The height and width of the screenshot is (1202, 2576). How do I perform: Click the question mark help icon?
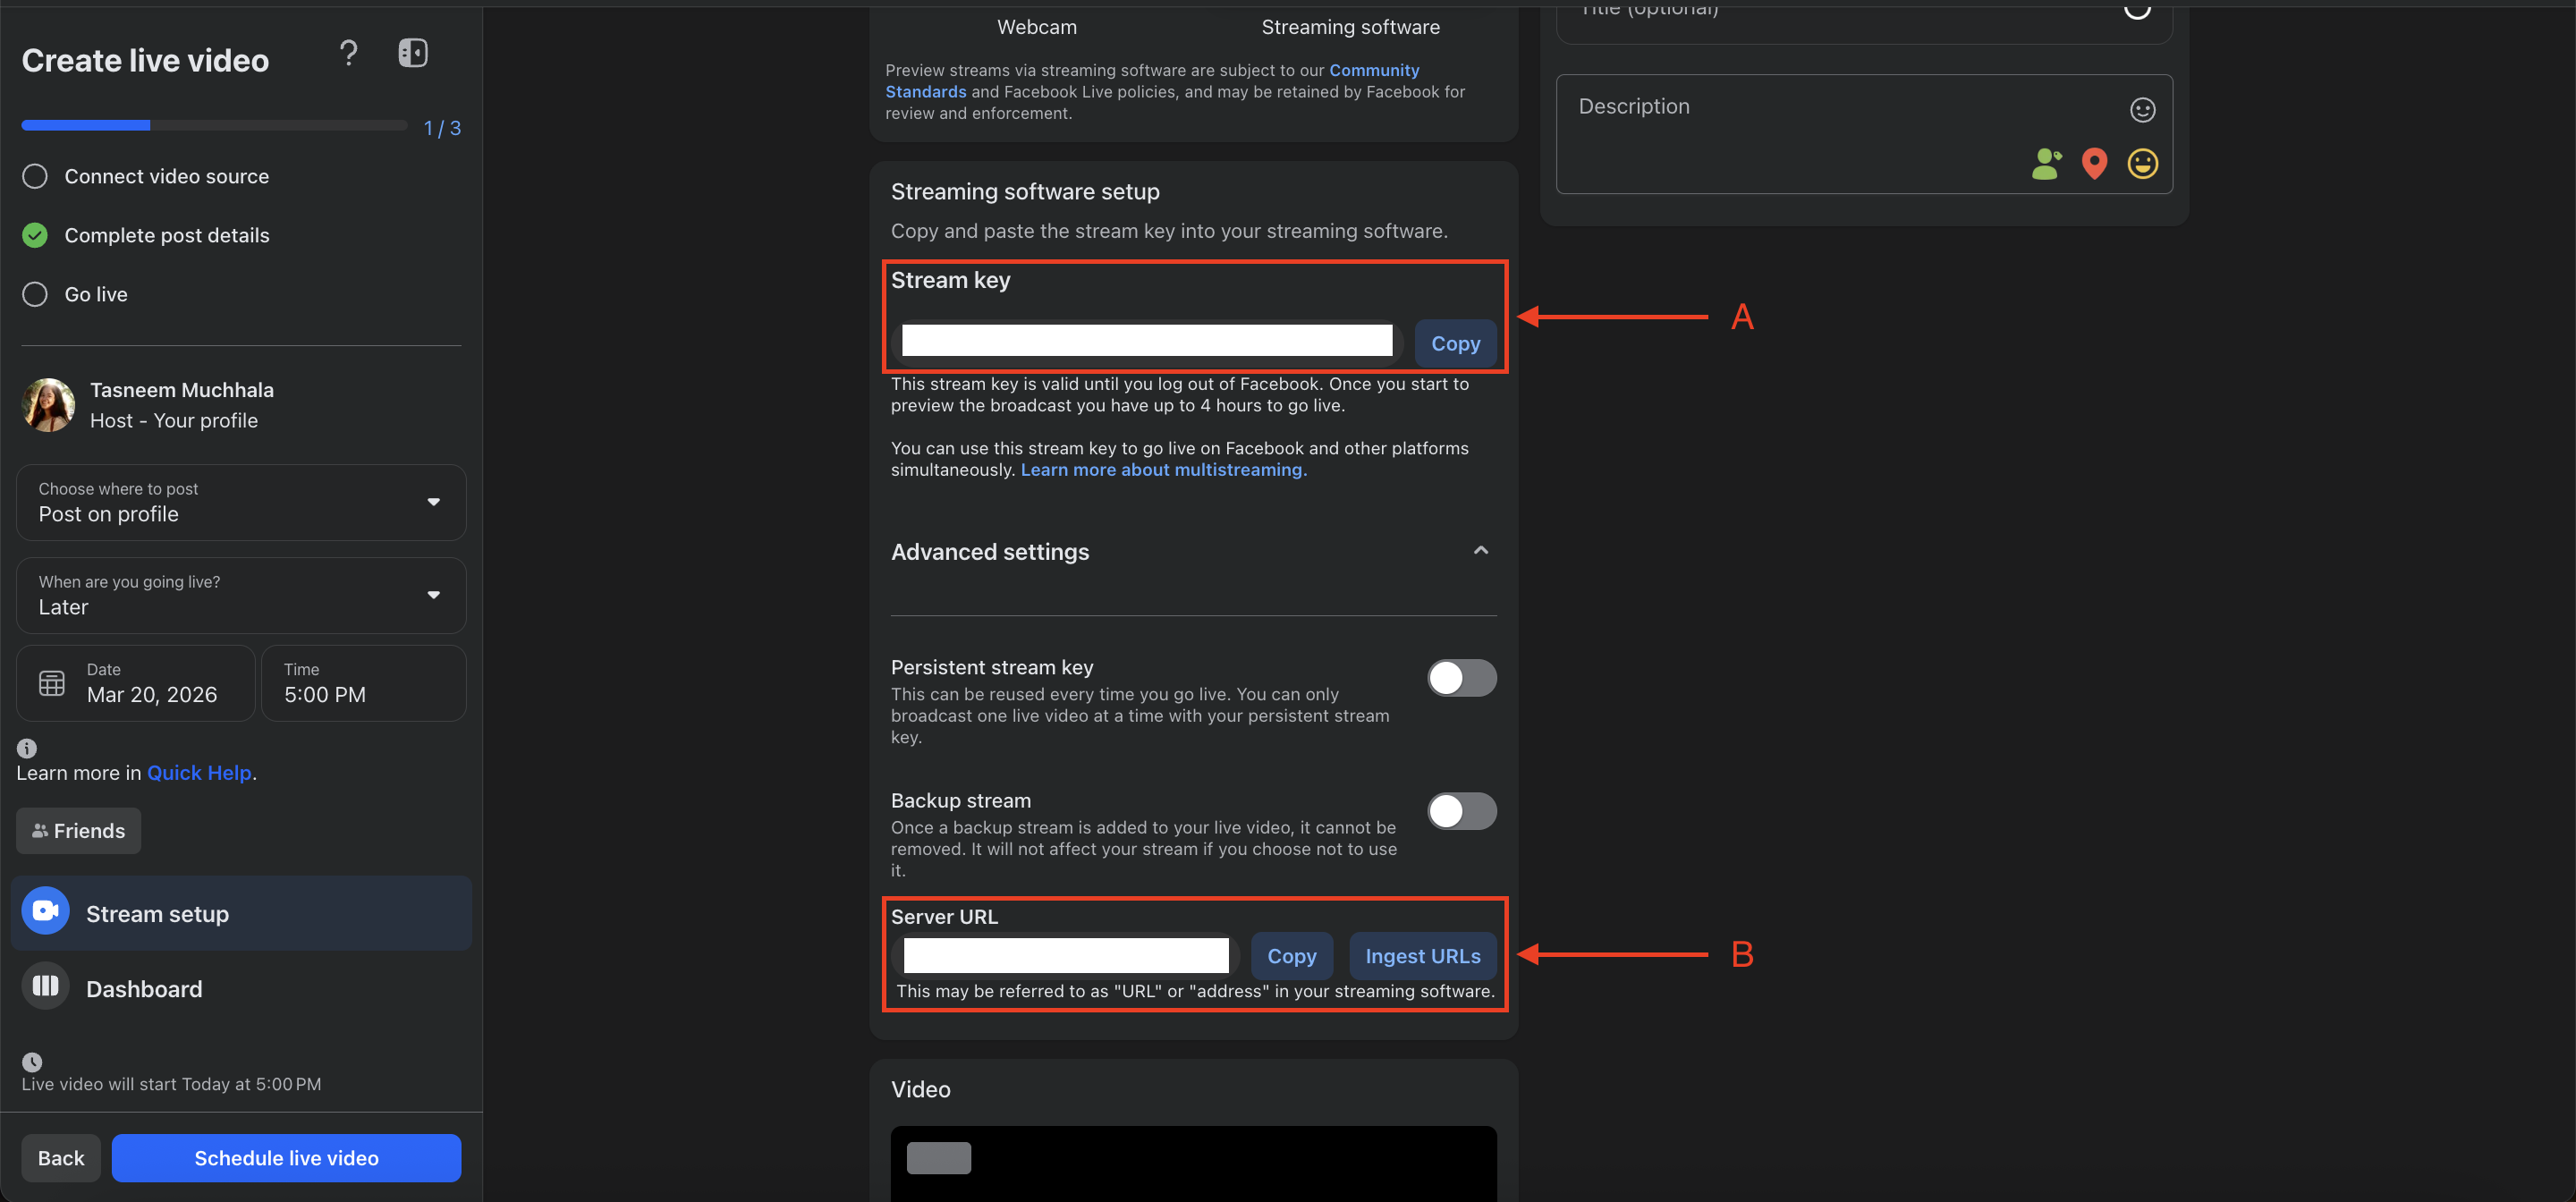point(348,53)
